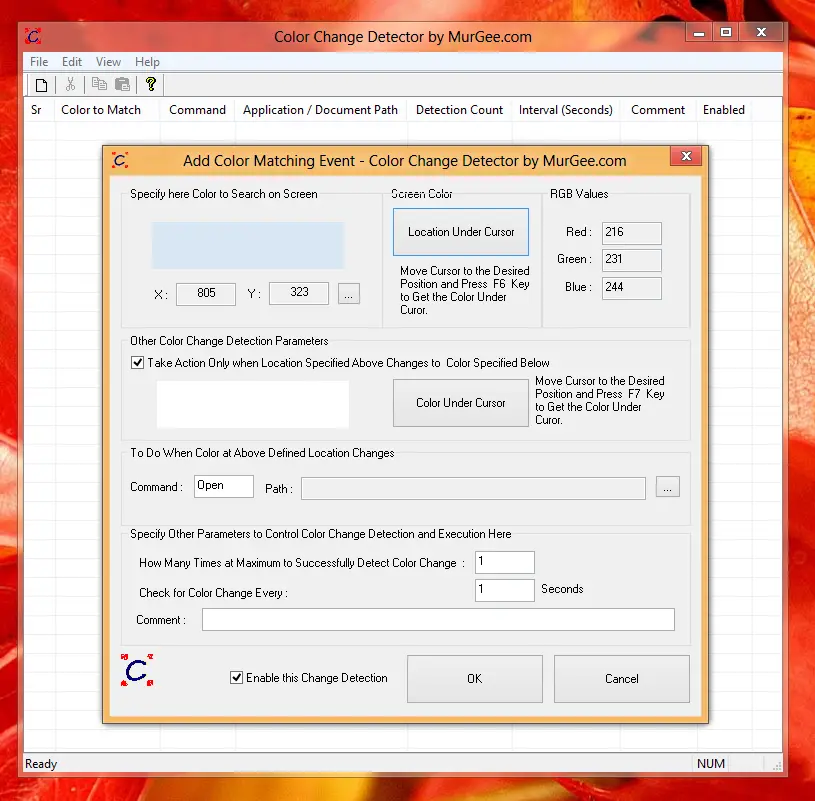Open the File menu

(38, 62)
